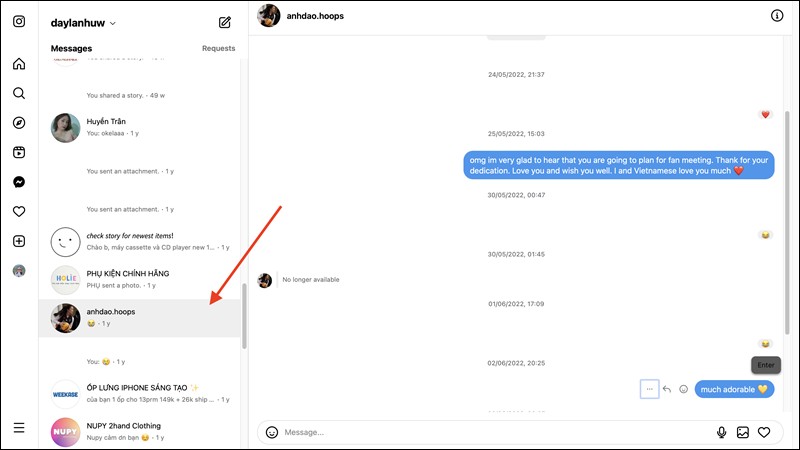
Task: Click the add photo icon in composer
Action: coord(743,432)
